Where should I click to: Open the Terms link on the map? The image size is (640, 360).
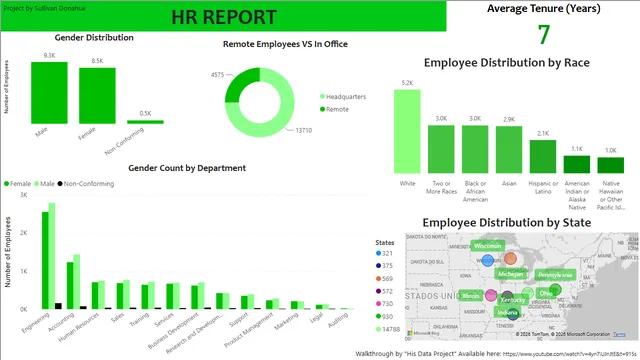(619, 334)
